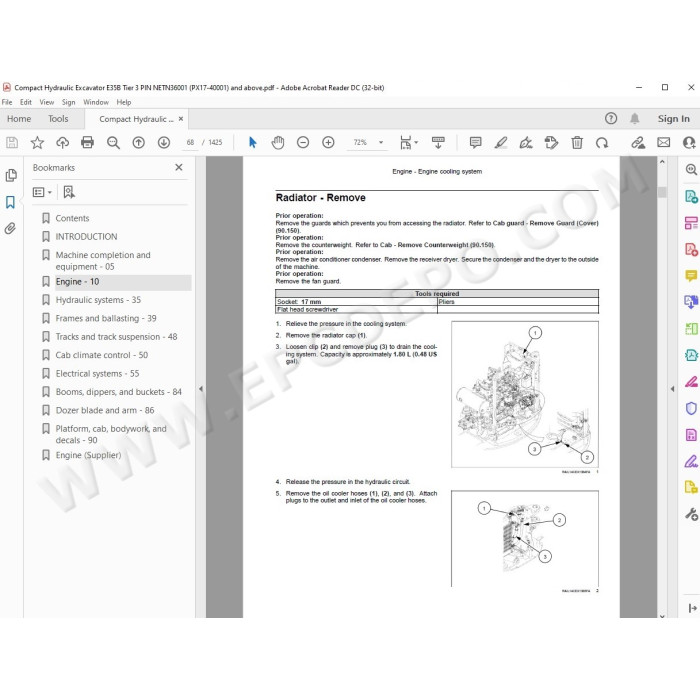
Task: Open Tracks and track suspension - 48 bookmark
Action: click(116, 337)
